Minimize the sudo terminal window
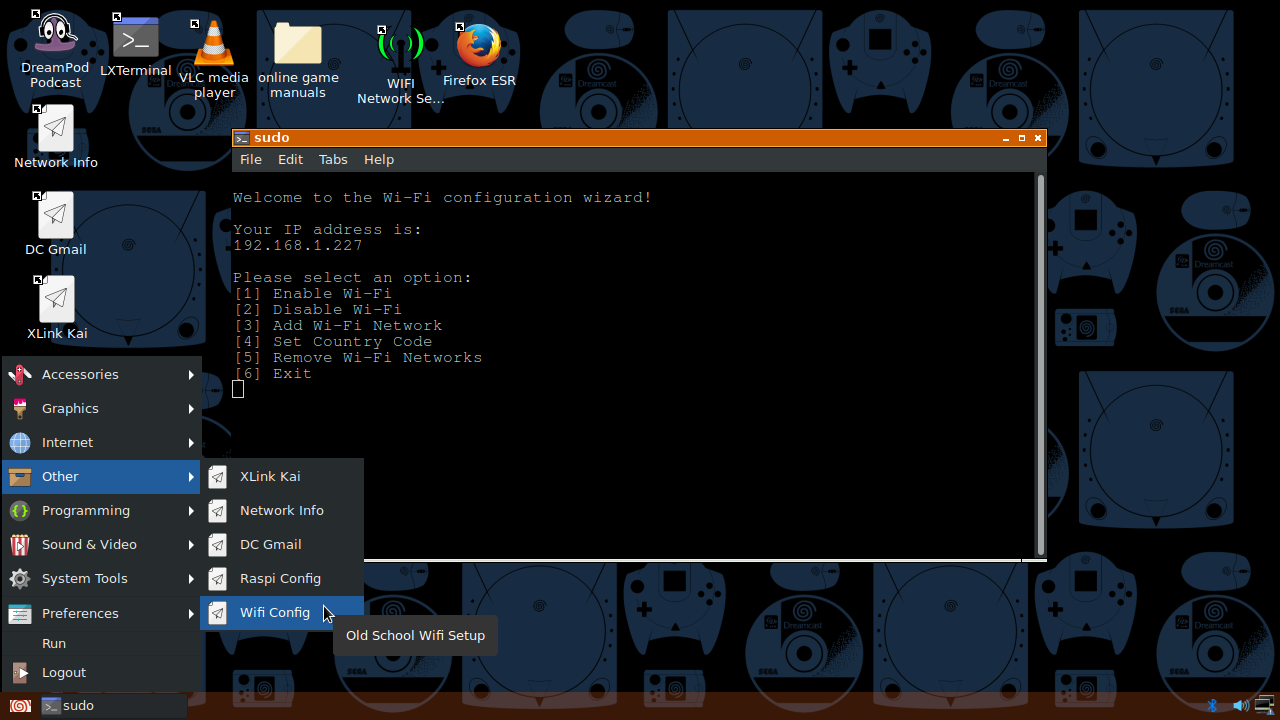1280x720 pixels. 1005,139
